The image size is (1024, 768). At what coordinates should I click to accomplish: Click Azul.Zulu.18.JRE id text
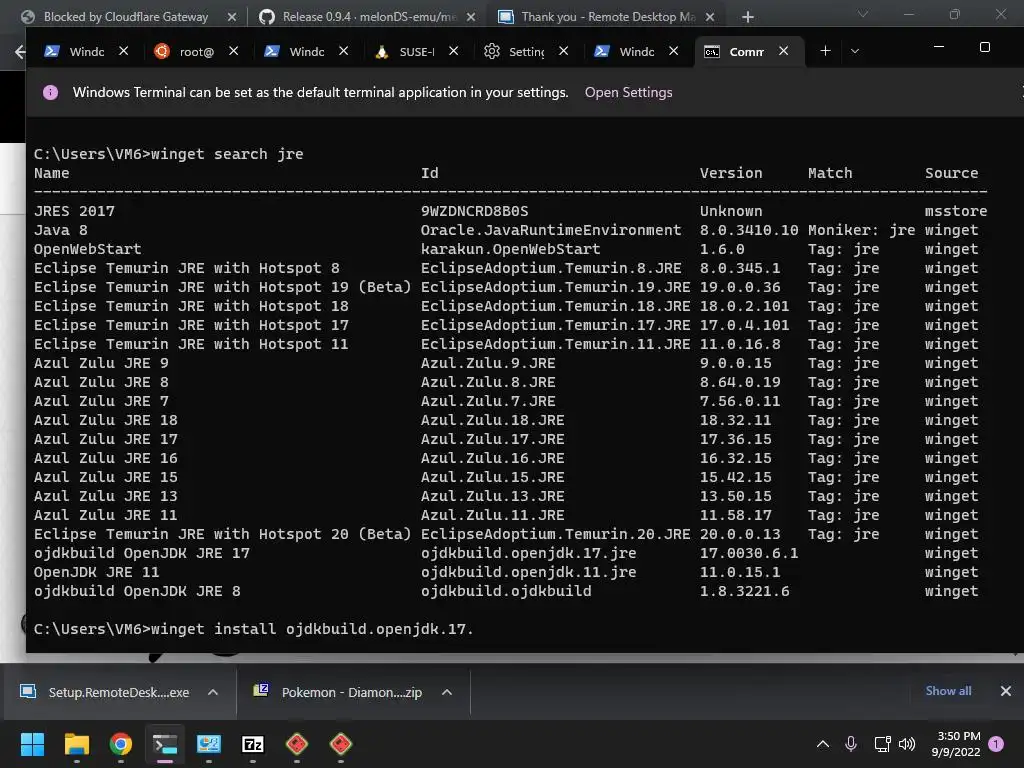492,420
